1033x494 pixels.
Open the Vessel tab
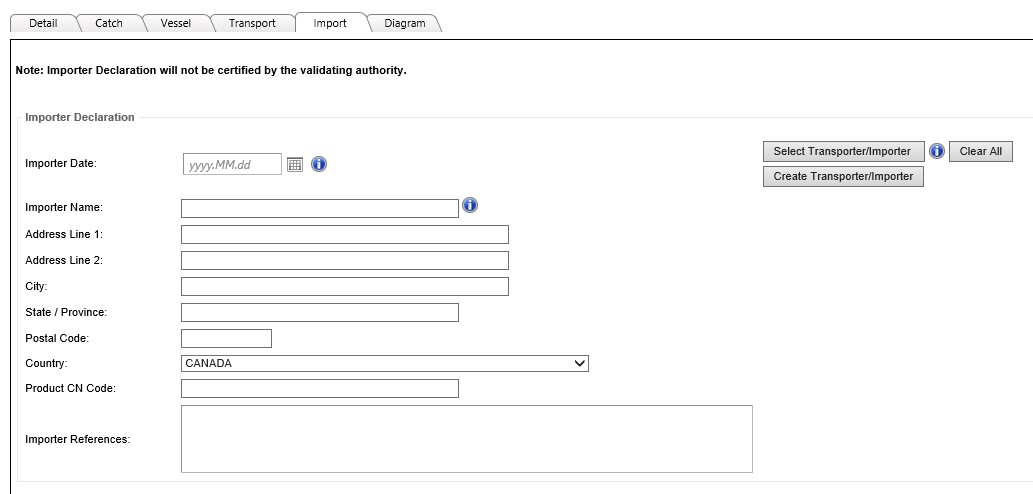click(176, 23)
